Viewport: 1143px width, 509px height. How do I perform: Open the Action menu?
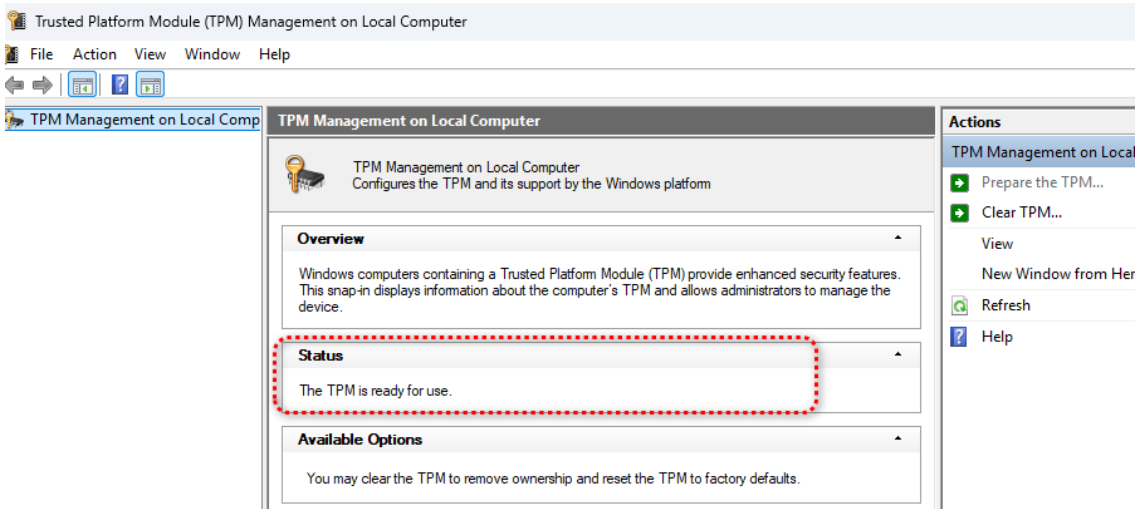[x=95, y=54]
